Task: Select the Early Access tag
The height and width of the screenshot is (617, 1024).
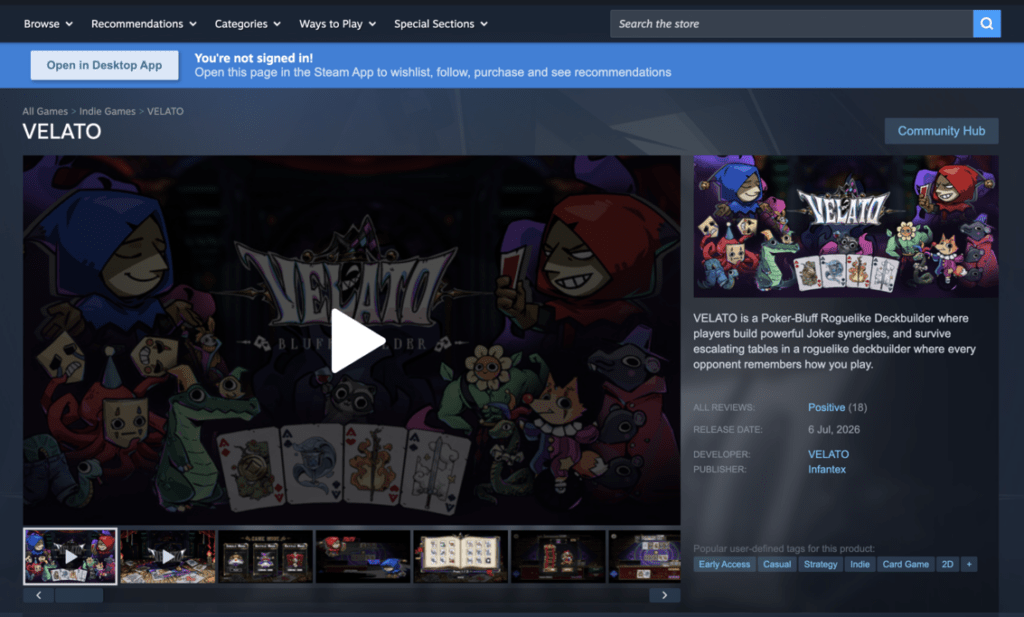Action: click(724, 564)
